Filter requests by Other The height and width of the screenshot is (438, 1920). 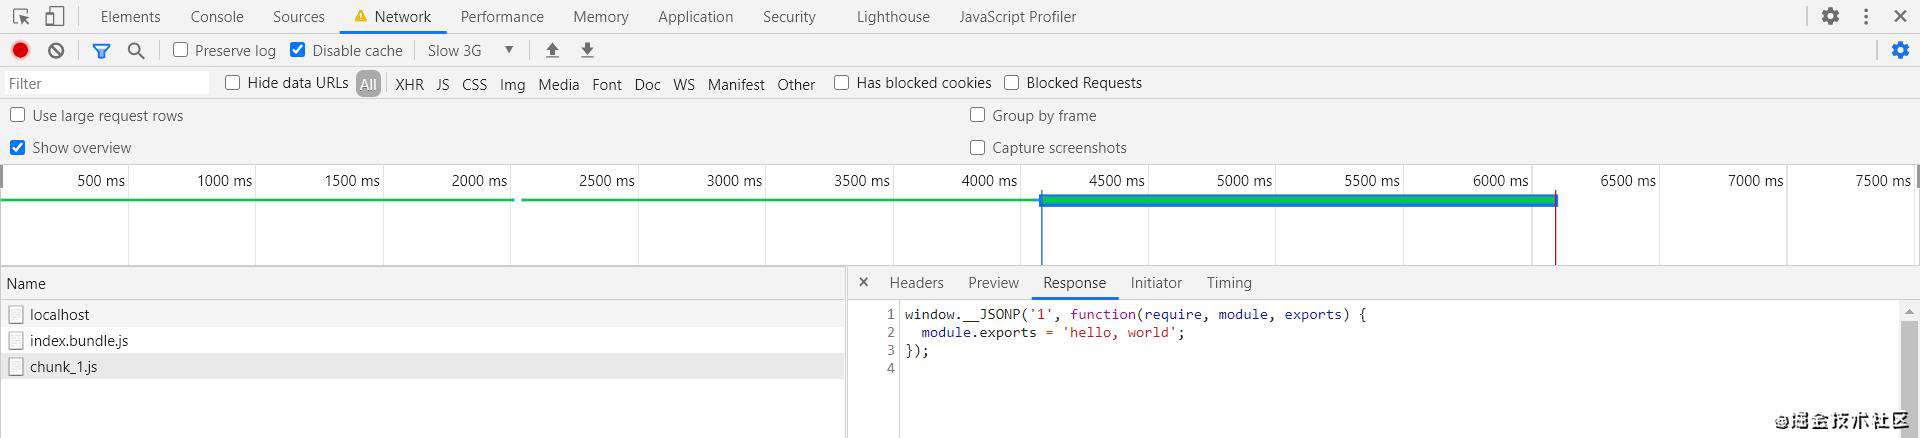point(796,84)
